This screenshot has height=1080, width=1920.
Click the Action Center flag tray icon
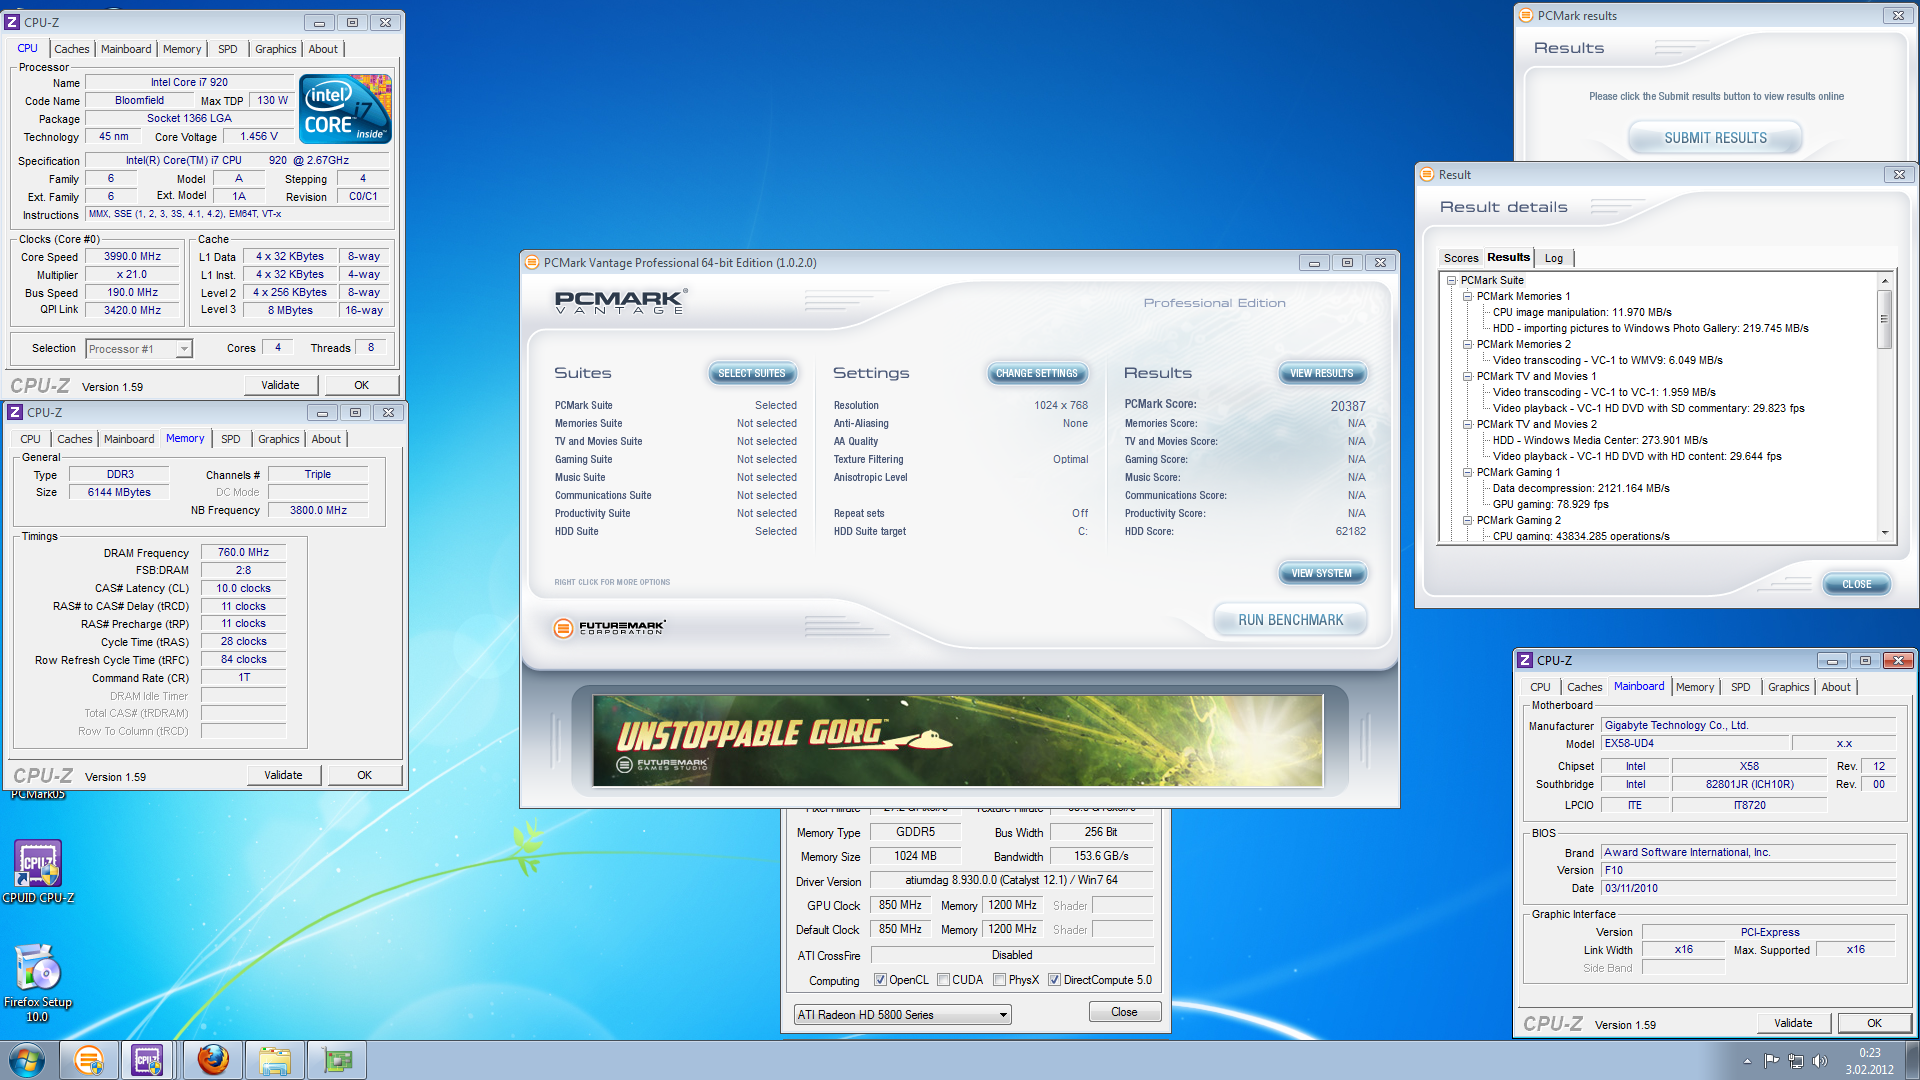1771,1061
